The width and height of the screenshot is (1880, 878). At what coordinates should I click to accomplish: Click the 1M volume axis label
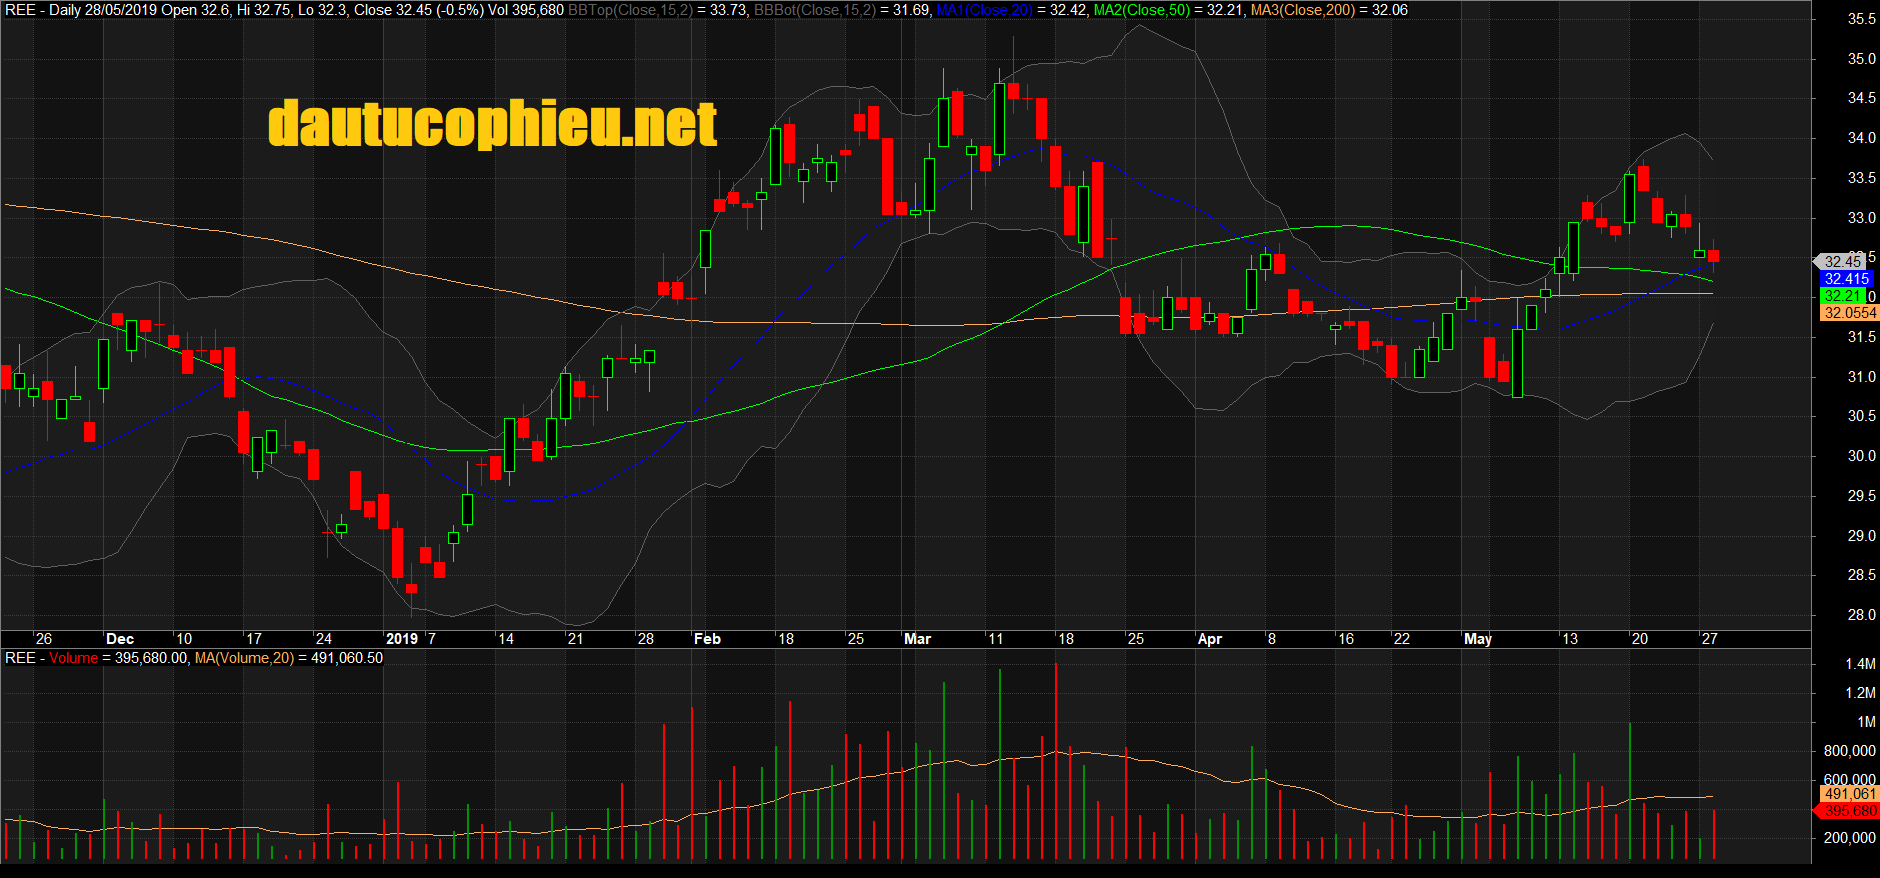click(x=1866, y=722)
